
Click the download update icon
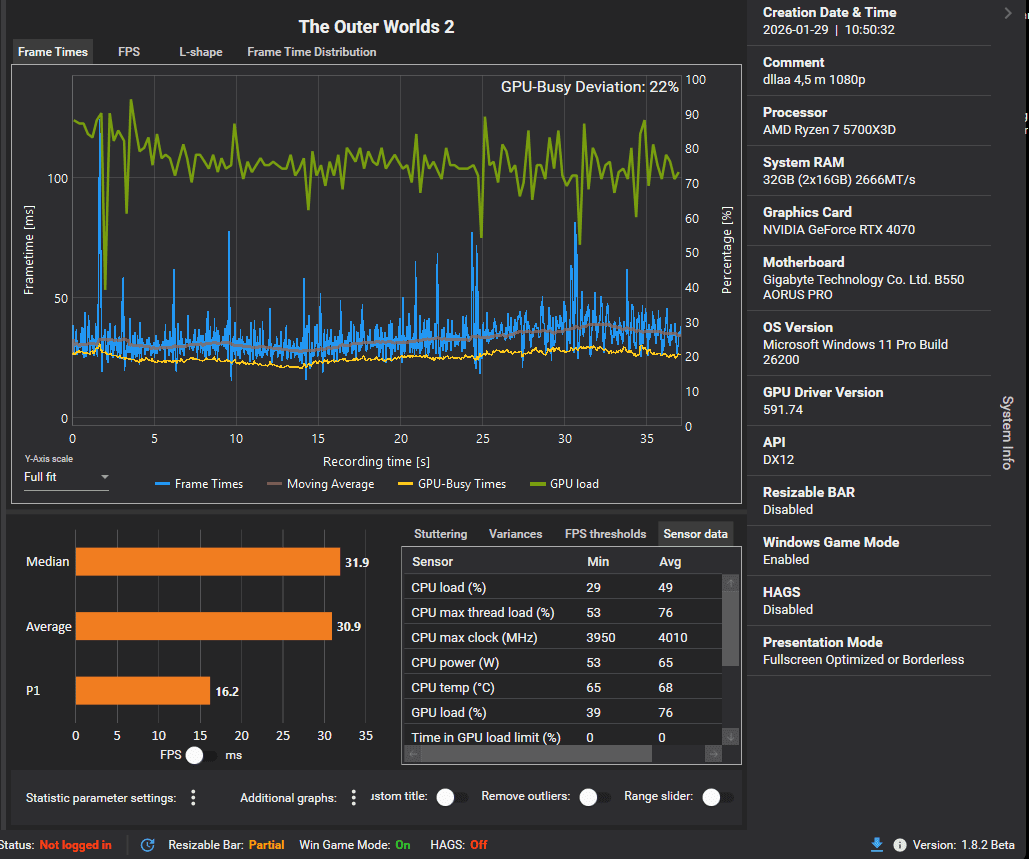pyautogui.click(x=877, y=845)
